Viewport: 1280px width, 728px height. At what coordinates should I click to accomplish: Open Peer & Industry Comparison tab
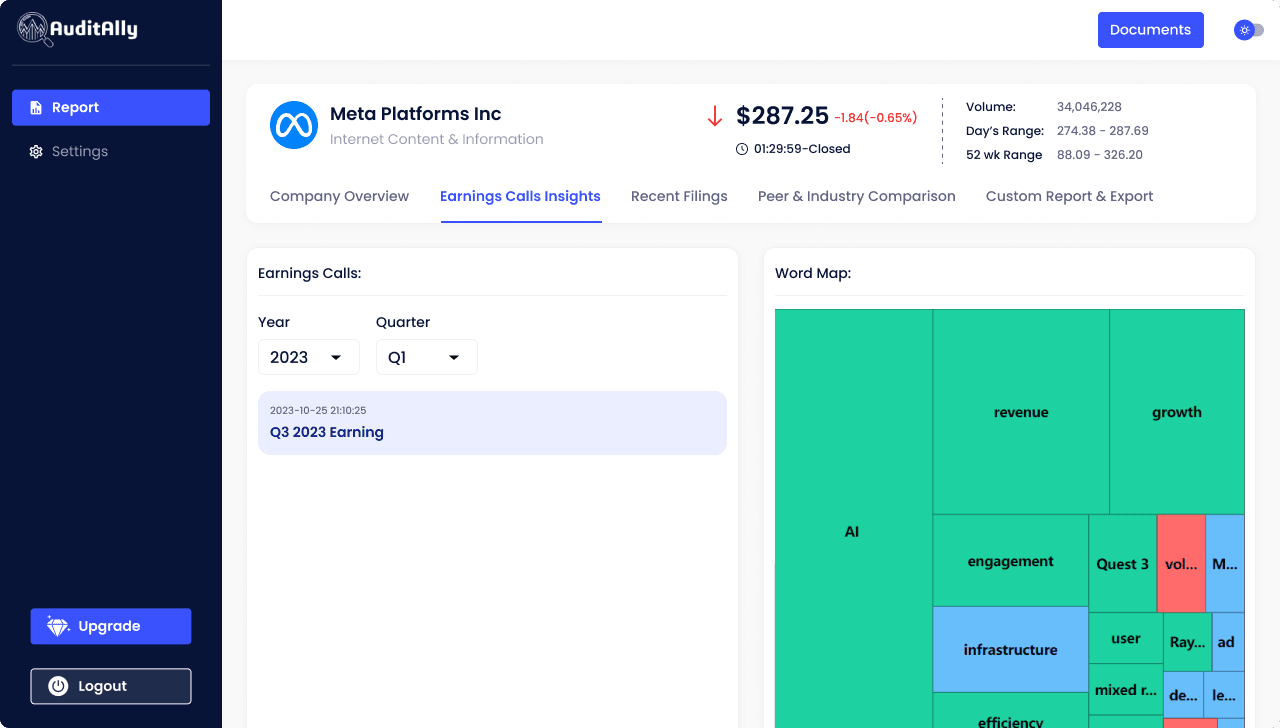point(857,196)
